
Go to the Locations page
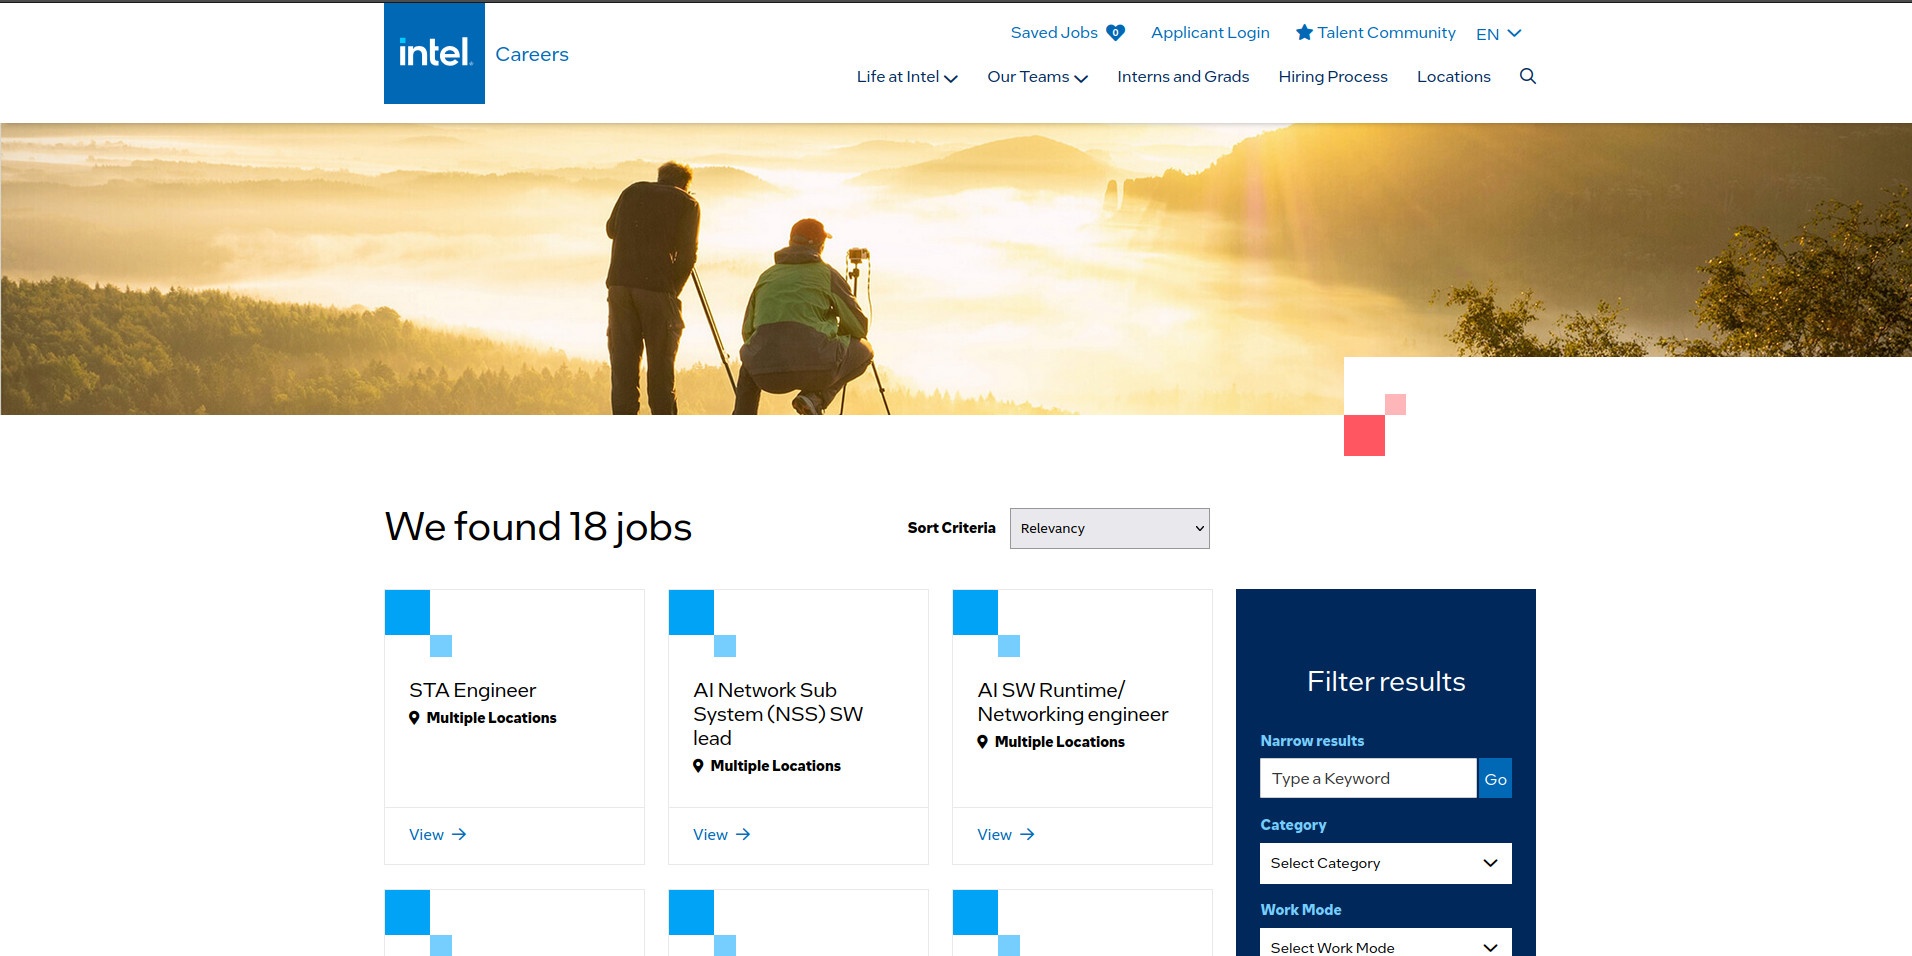[x=1453, y=77]
